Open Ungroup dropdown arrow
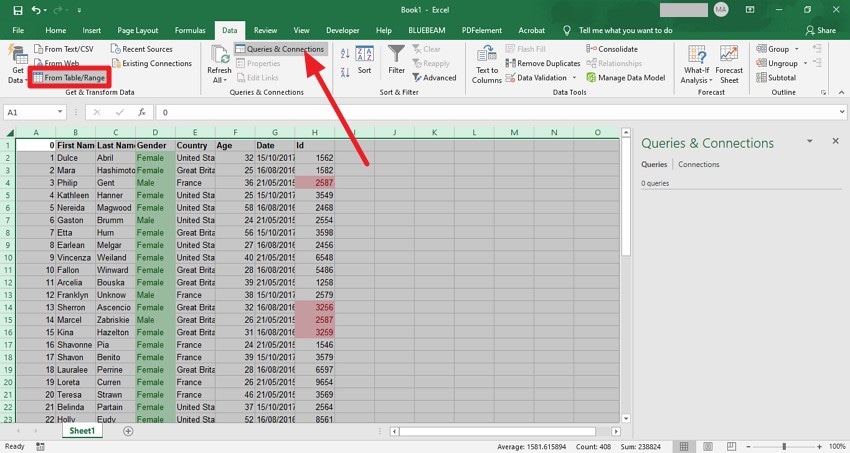Screen dimensions: 850x453 click(x=805, y=63)
